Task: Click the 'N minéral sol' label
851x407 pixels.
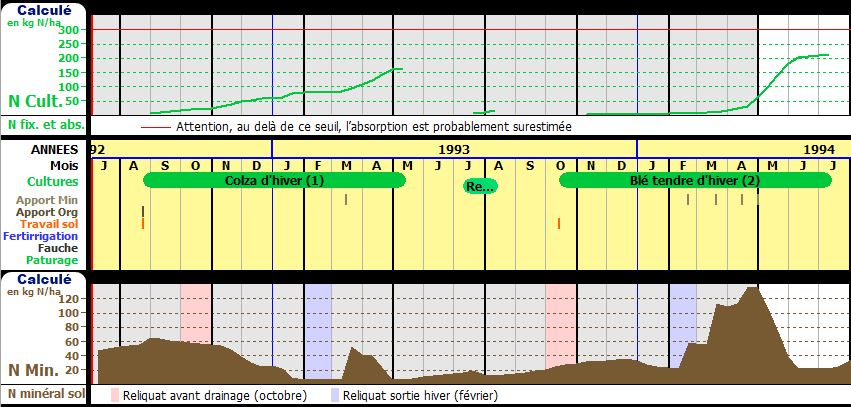Action: coord(46,393)
